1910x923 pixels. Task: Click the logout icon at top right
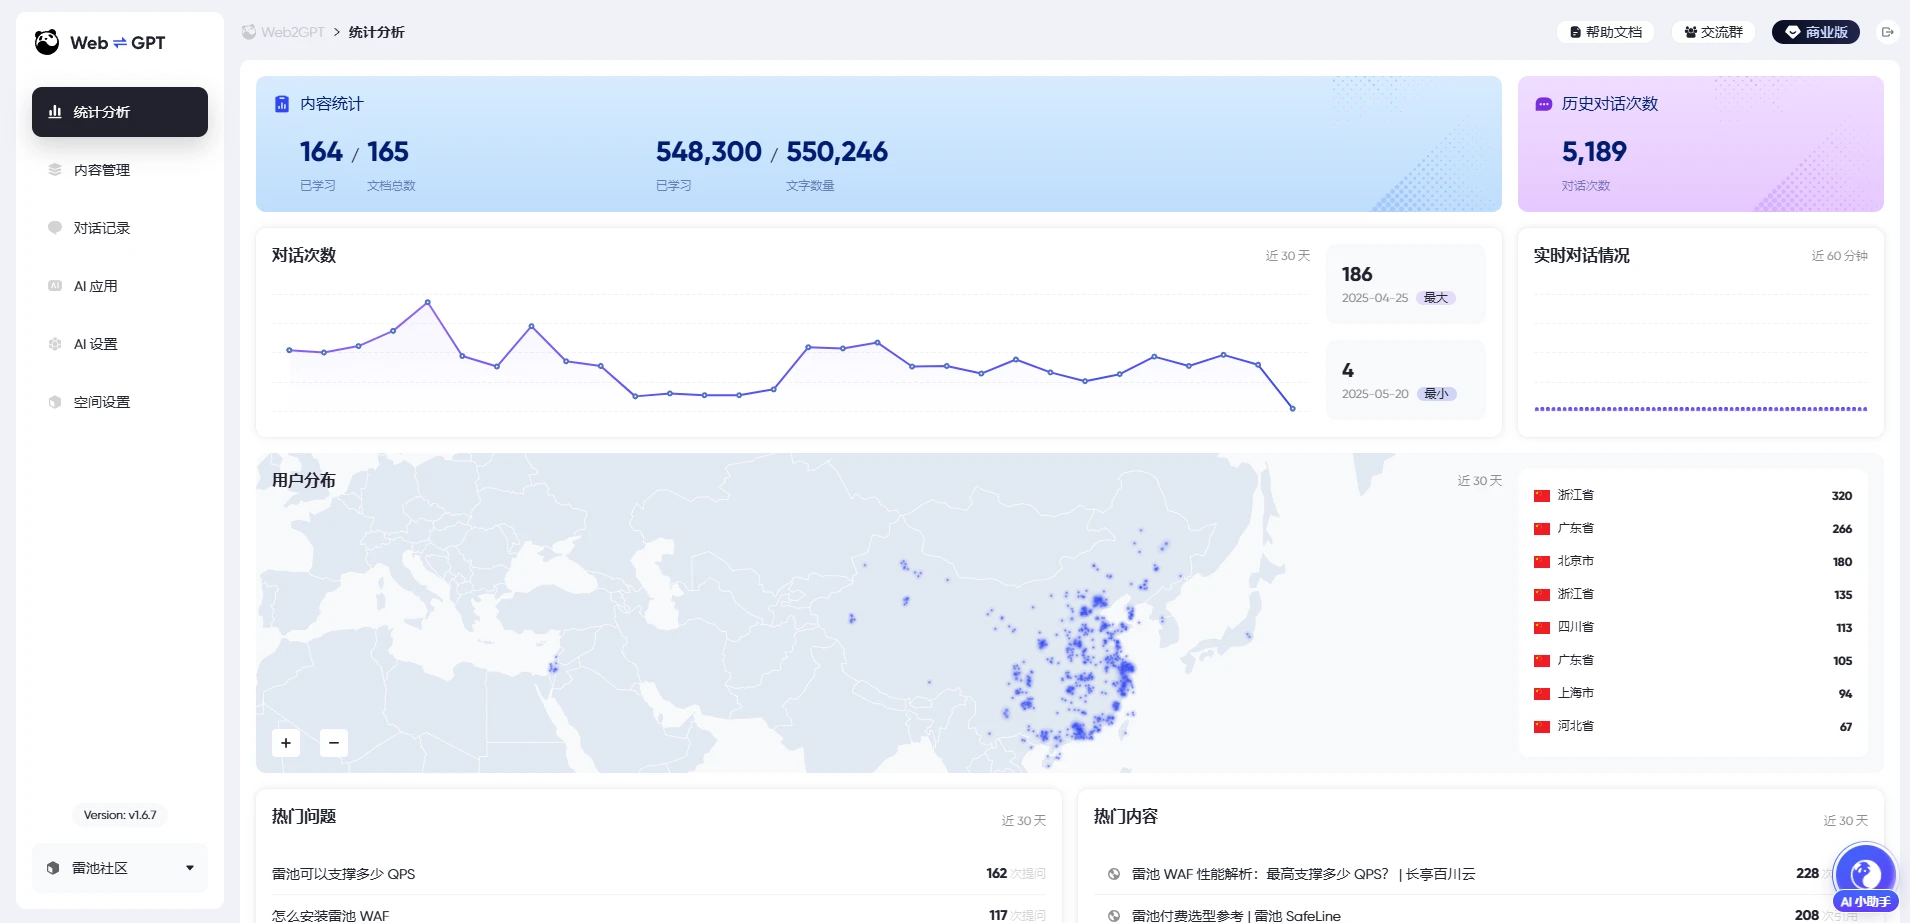[1888, 32]
